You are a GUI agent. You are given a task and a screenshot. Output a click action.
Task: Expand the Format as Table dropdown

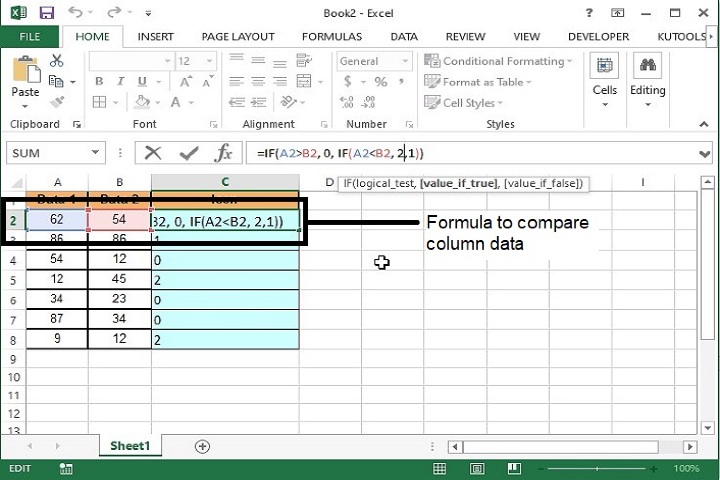[x=529, y=82]
